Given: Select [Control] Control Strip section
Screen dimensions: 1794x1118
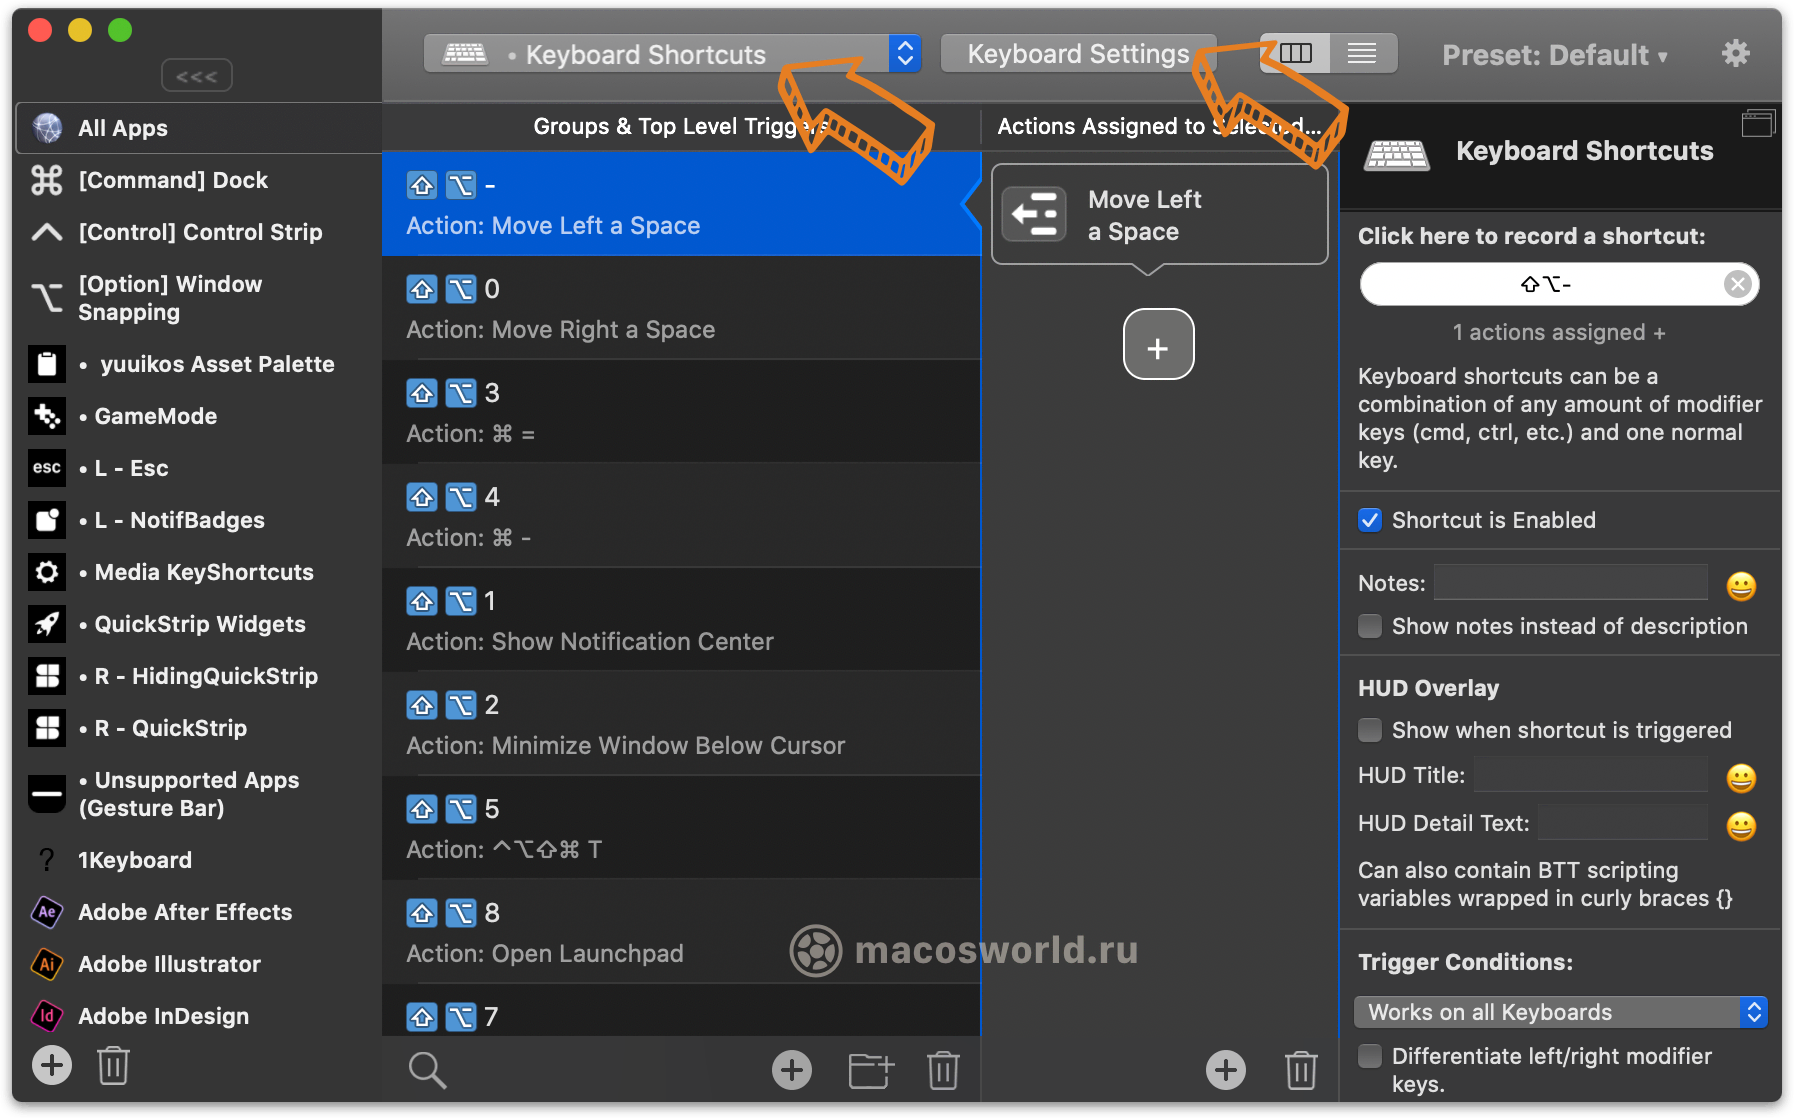Looking at the screenshot, I should (x=199, y=232).
